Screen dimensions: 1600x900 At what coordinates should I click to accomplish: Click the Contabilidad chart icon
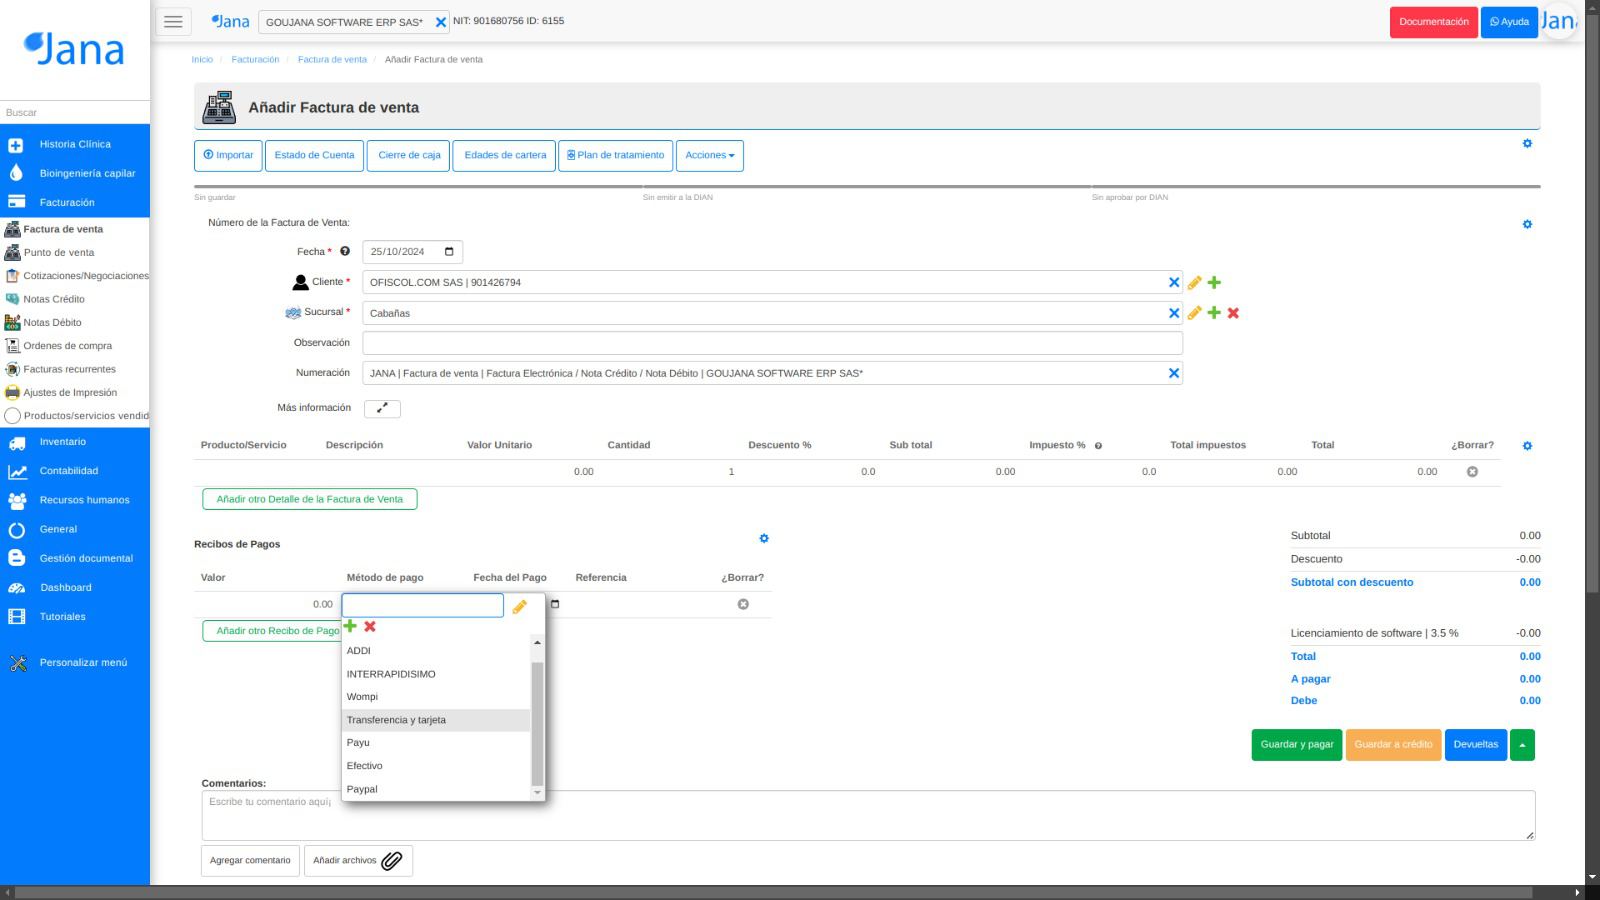[17, 471]
